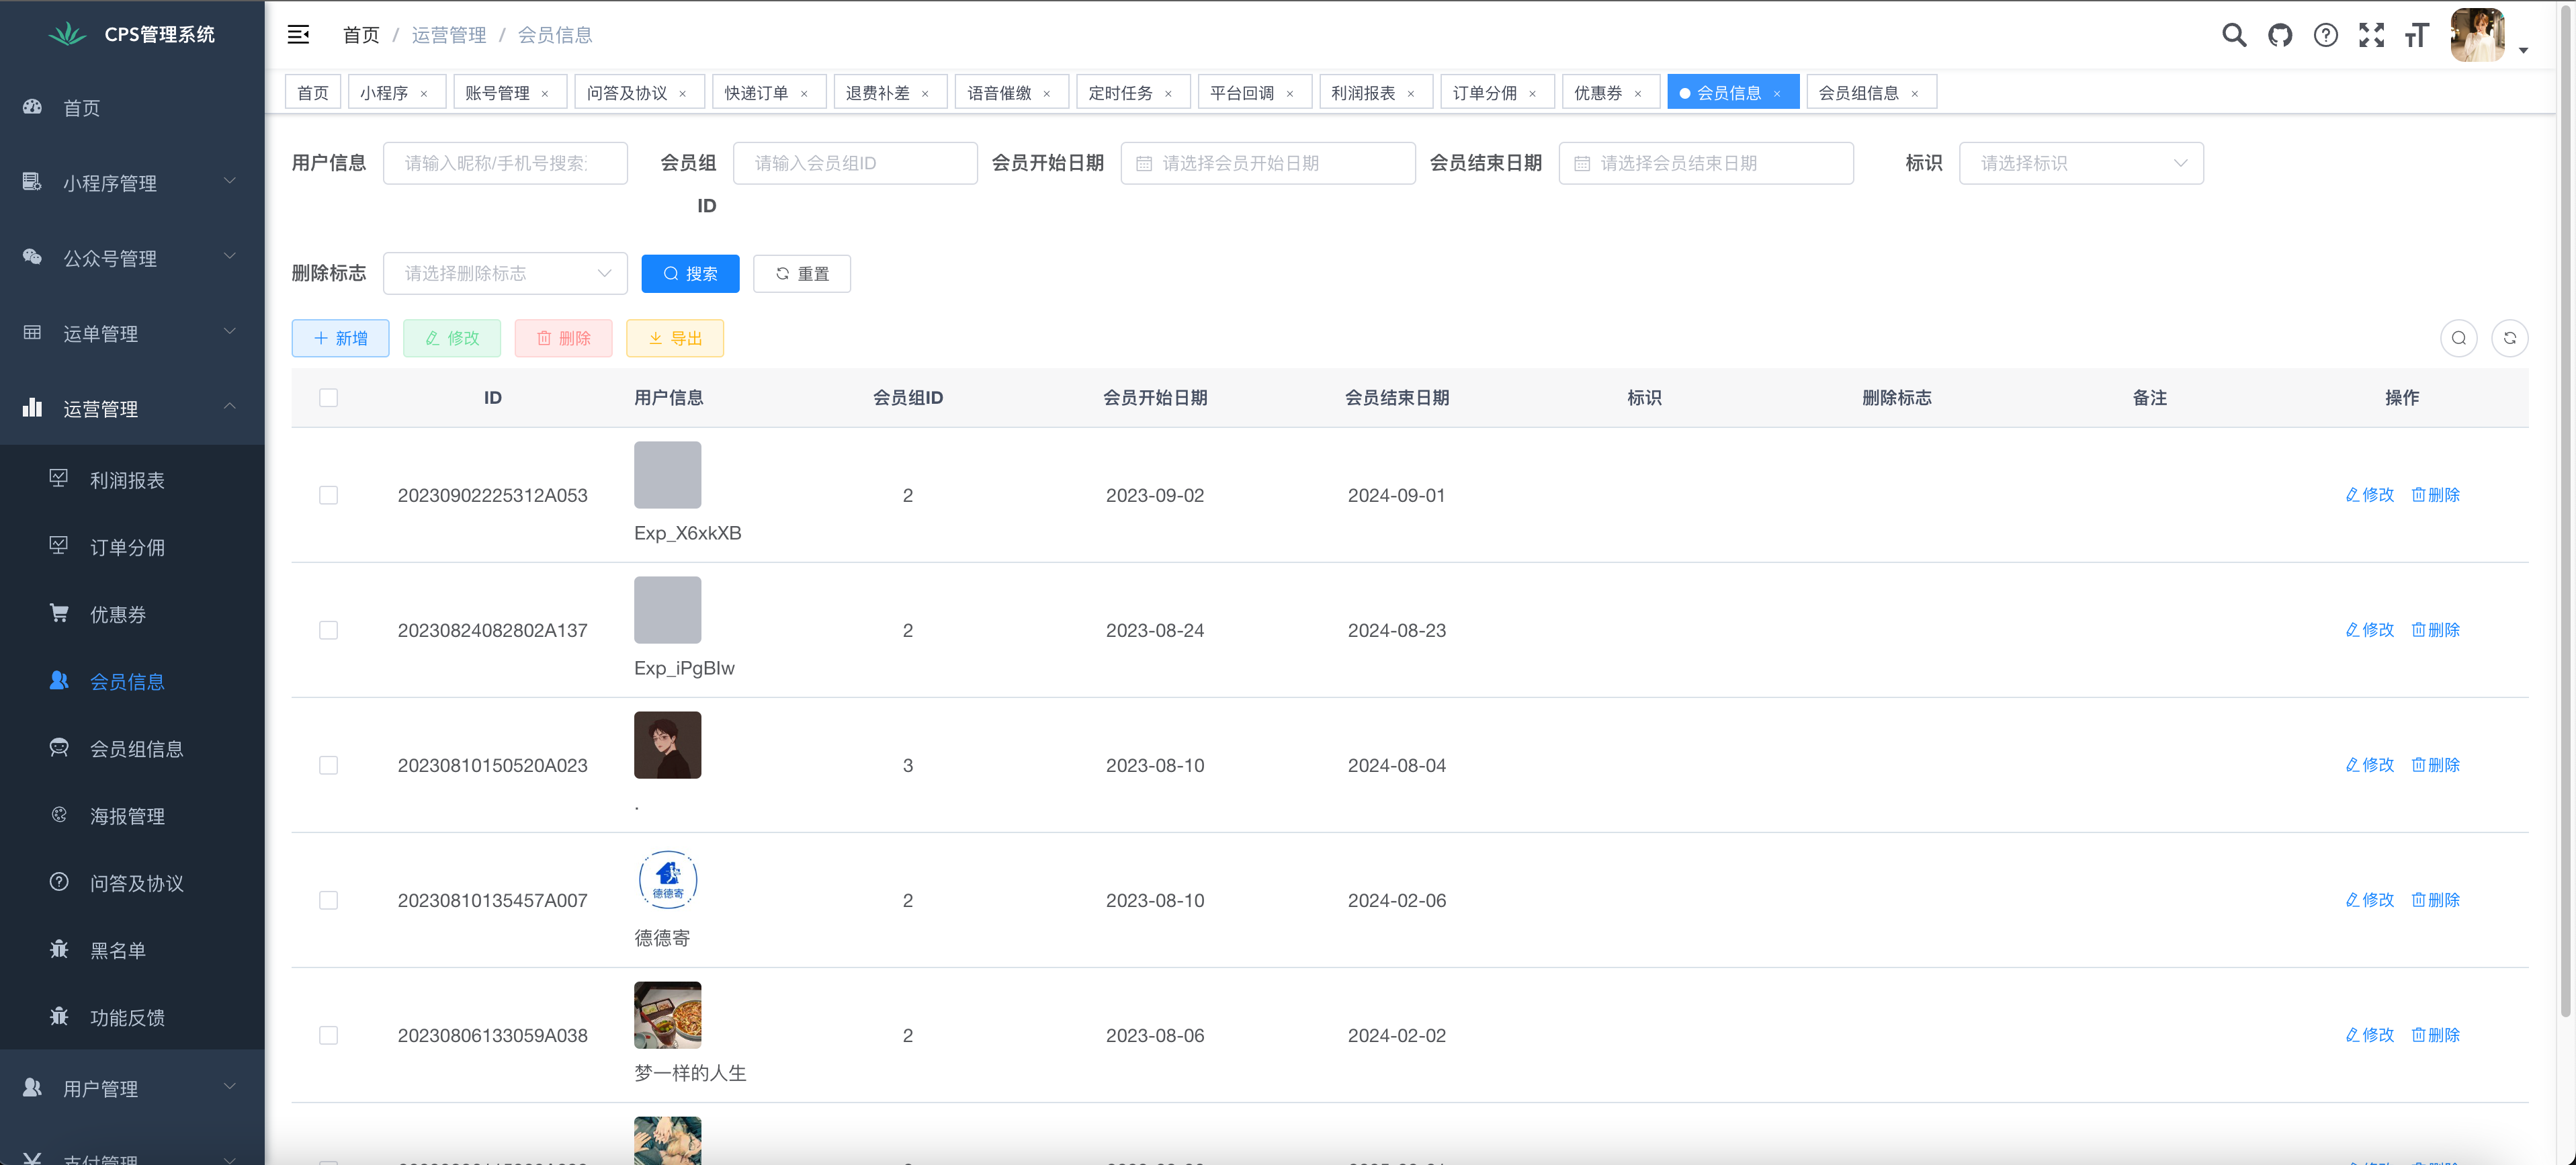The image size is (2576, 1165).
Task: Click the green 修改 toolbar button
Action: (x=452, y=338)
